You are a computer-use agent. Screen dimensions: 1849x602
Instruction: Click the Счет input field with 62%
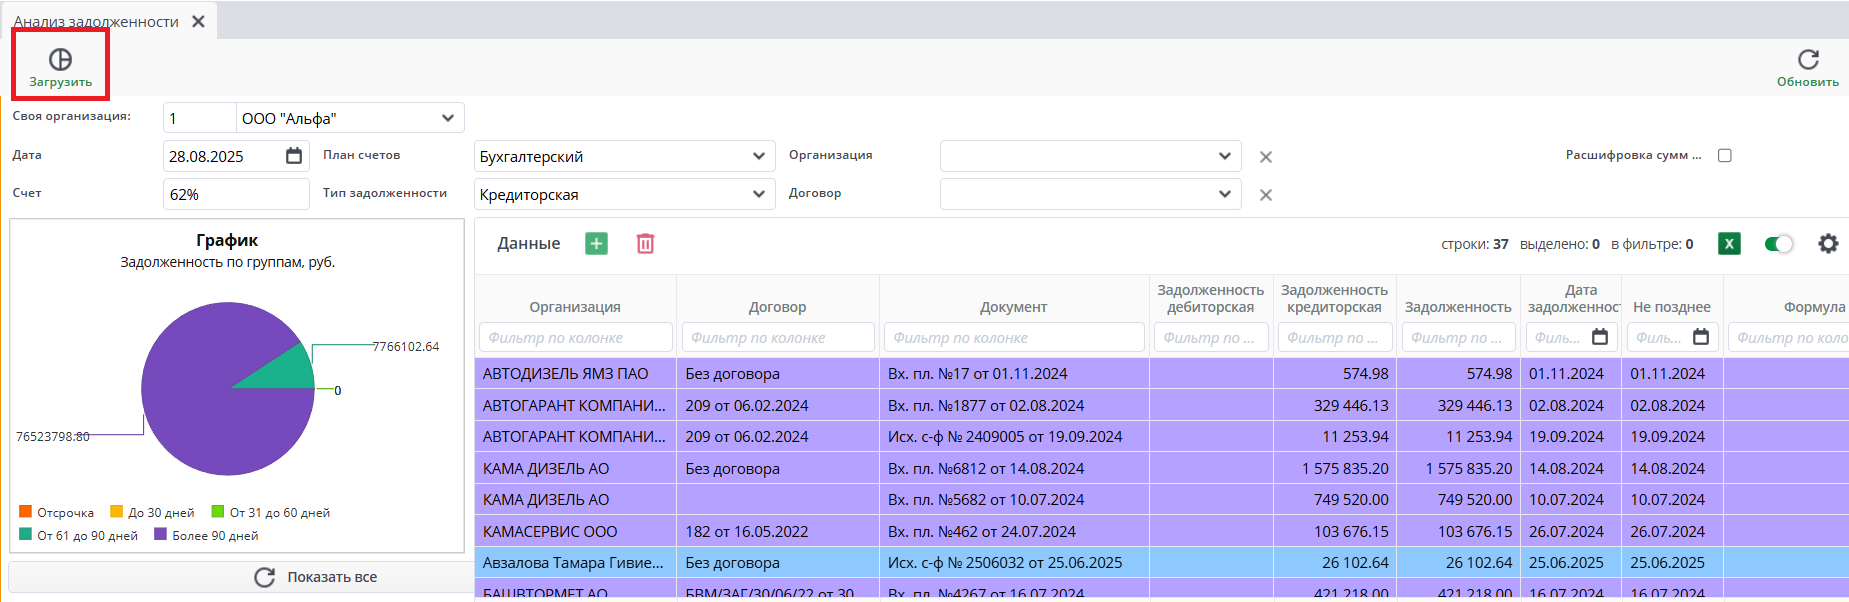pyautogui.click(x=235, y=194)
